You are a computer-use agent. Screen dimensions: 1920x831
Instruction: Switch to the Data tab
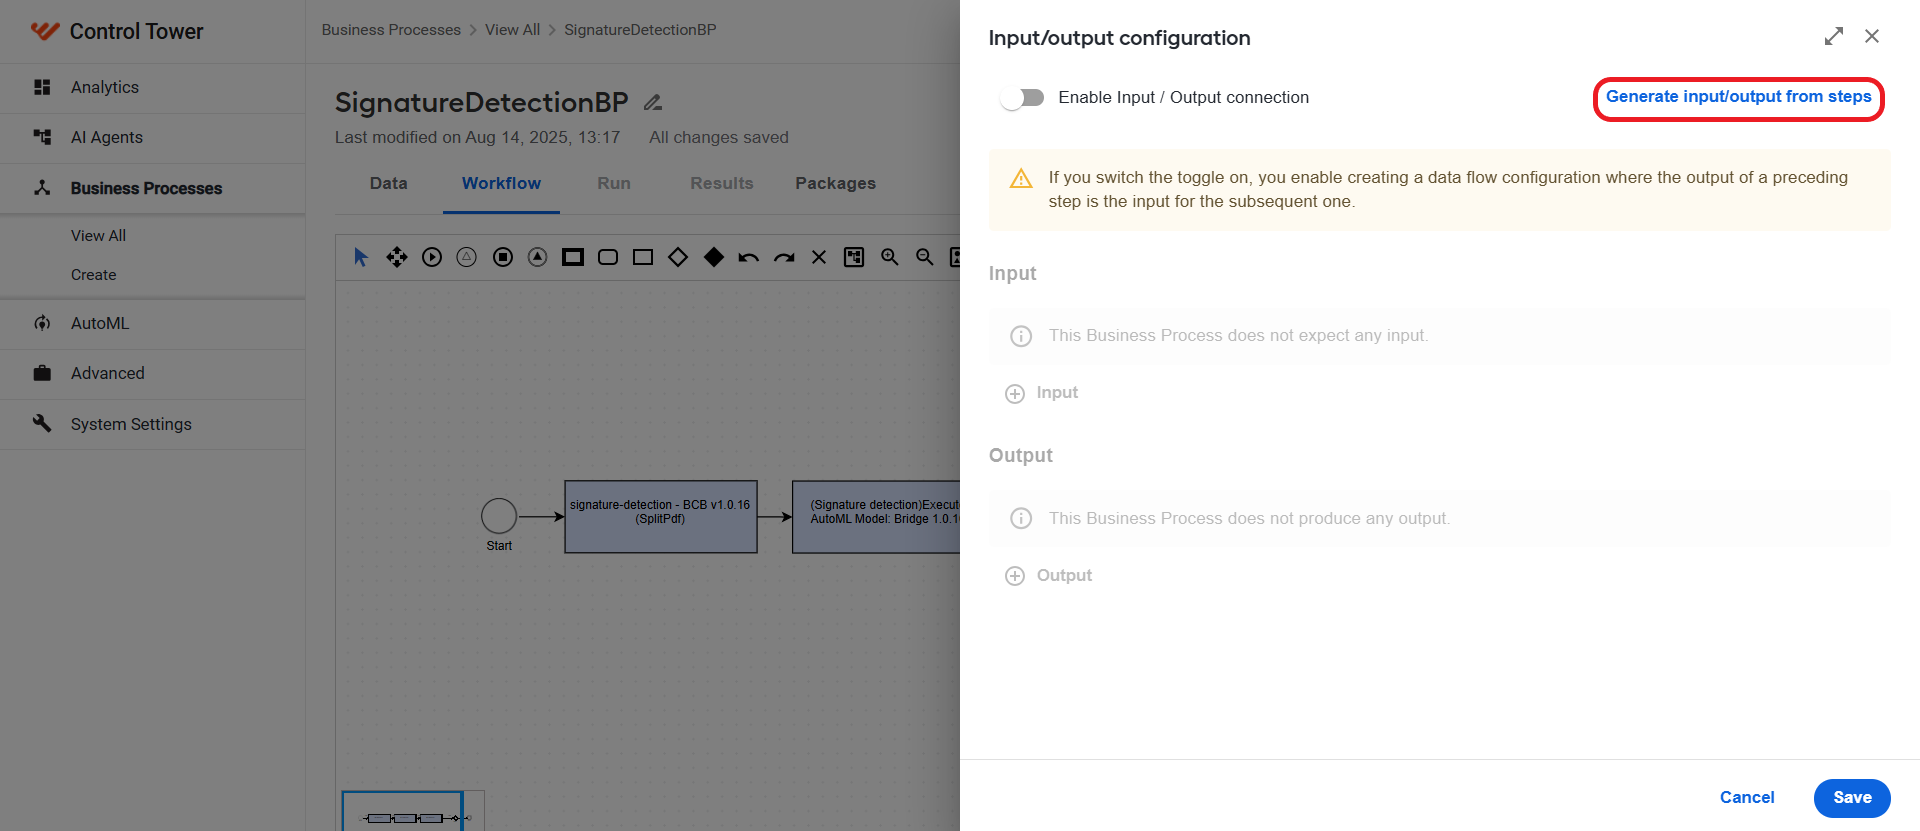pyautogui.click(x=388, y=183)
